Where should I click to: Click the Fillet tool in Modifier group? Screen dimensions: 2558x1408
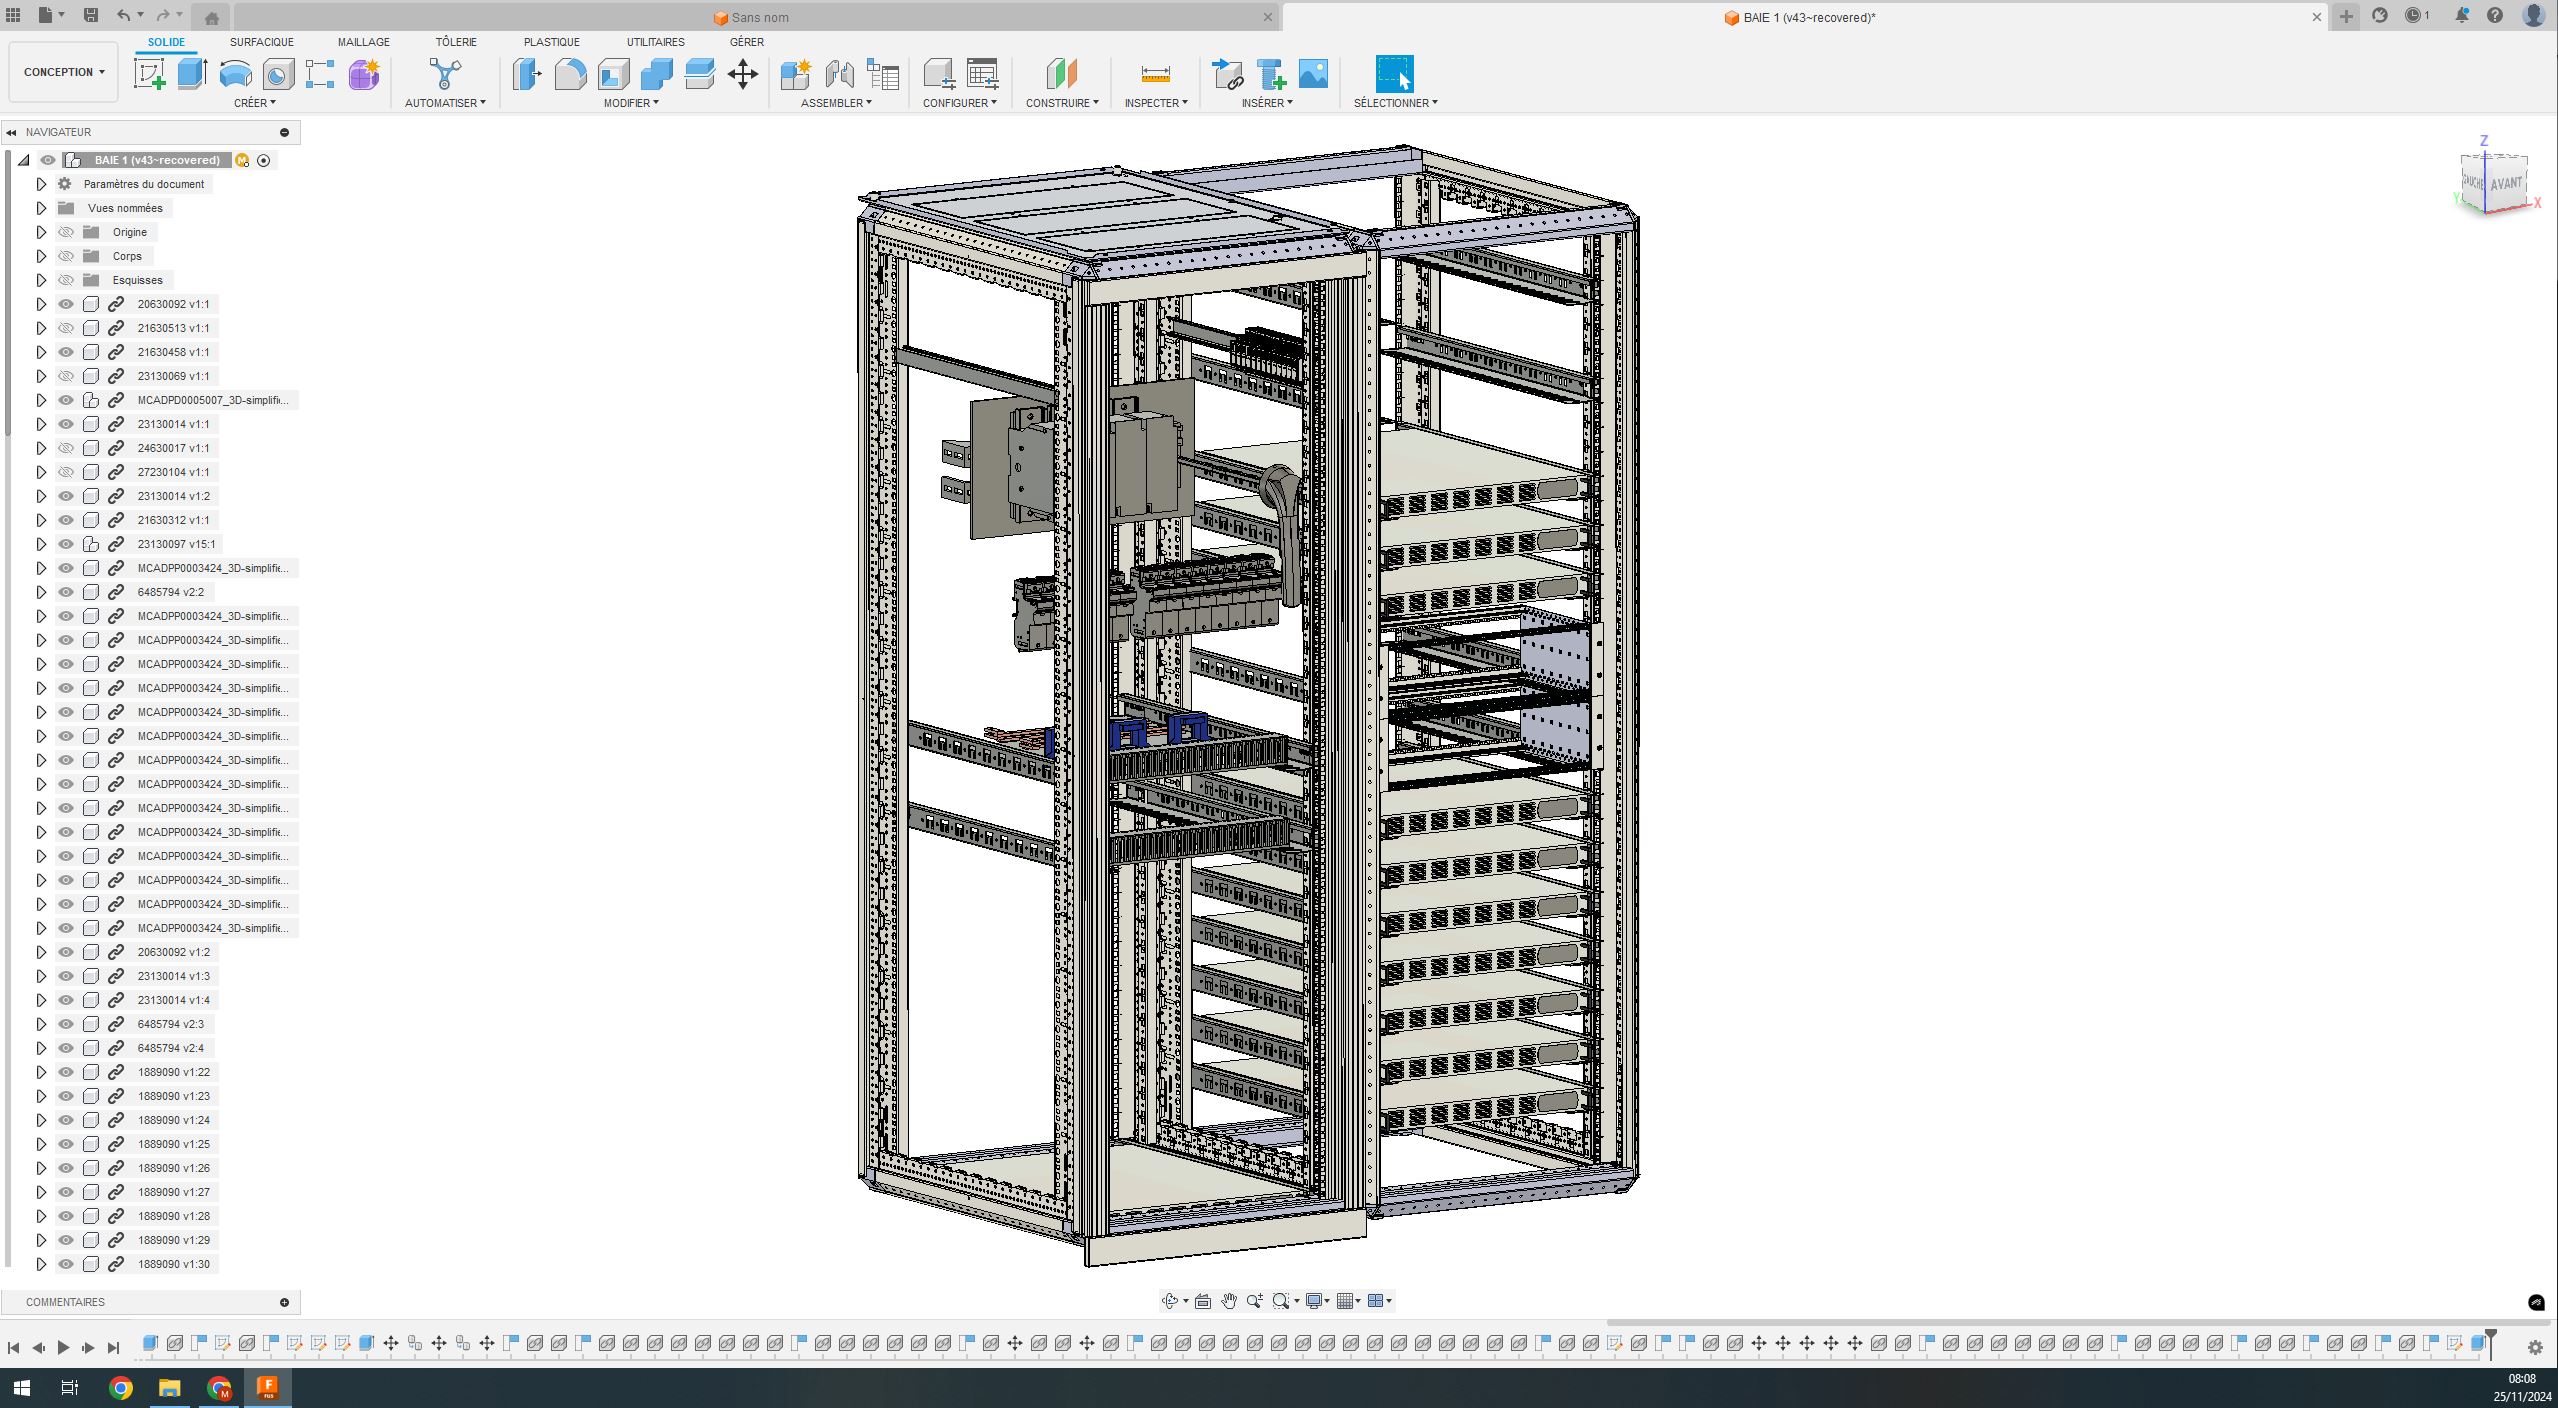point(570,74)
